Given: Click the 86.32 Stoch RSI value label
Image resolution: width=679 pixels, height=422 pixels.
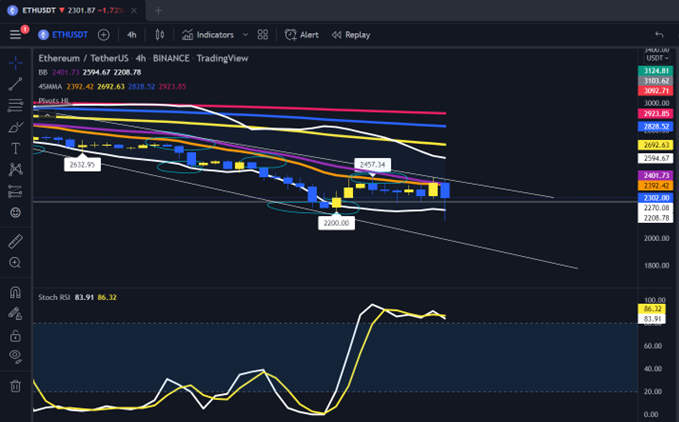Looking at the screenshot, I should coord(652,309).
